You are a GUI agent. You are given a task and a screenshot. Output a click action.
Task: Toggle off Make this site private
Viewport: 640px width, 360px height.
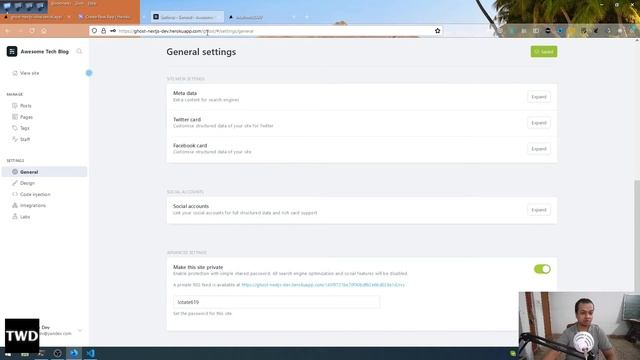(x=542, y=269)
